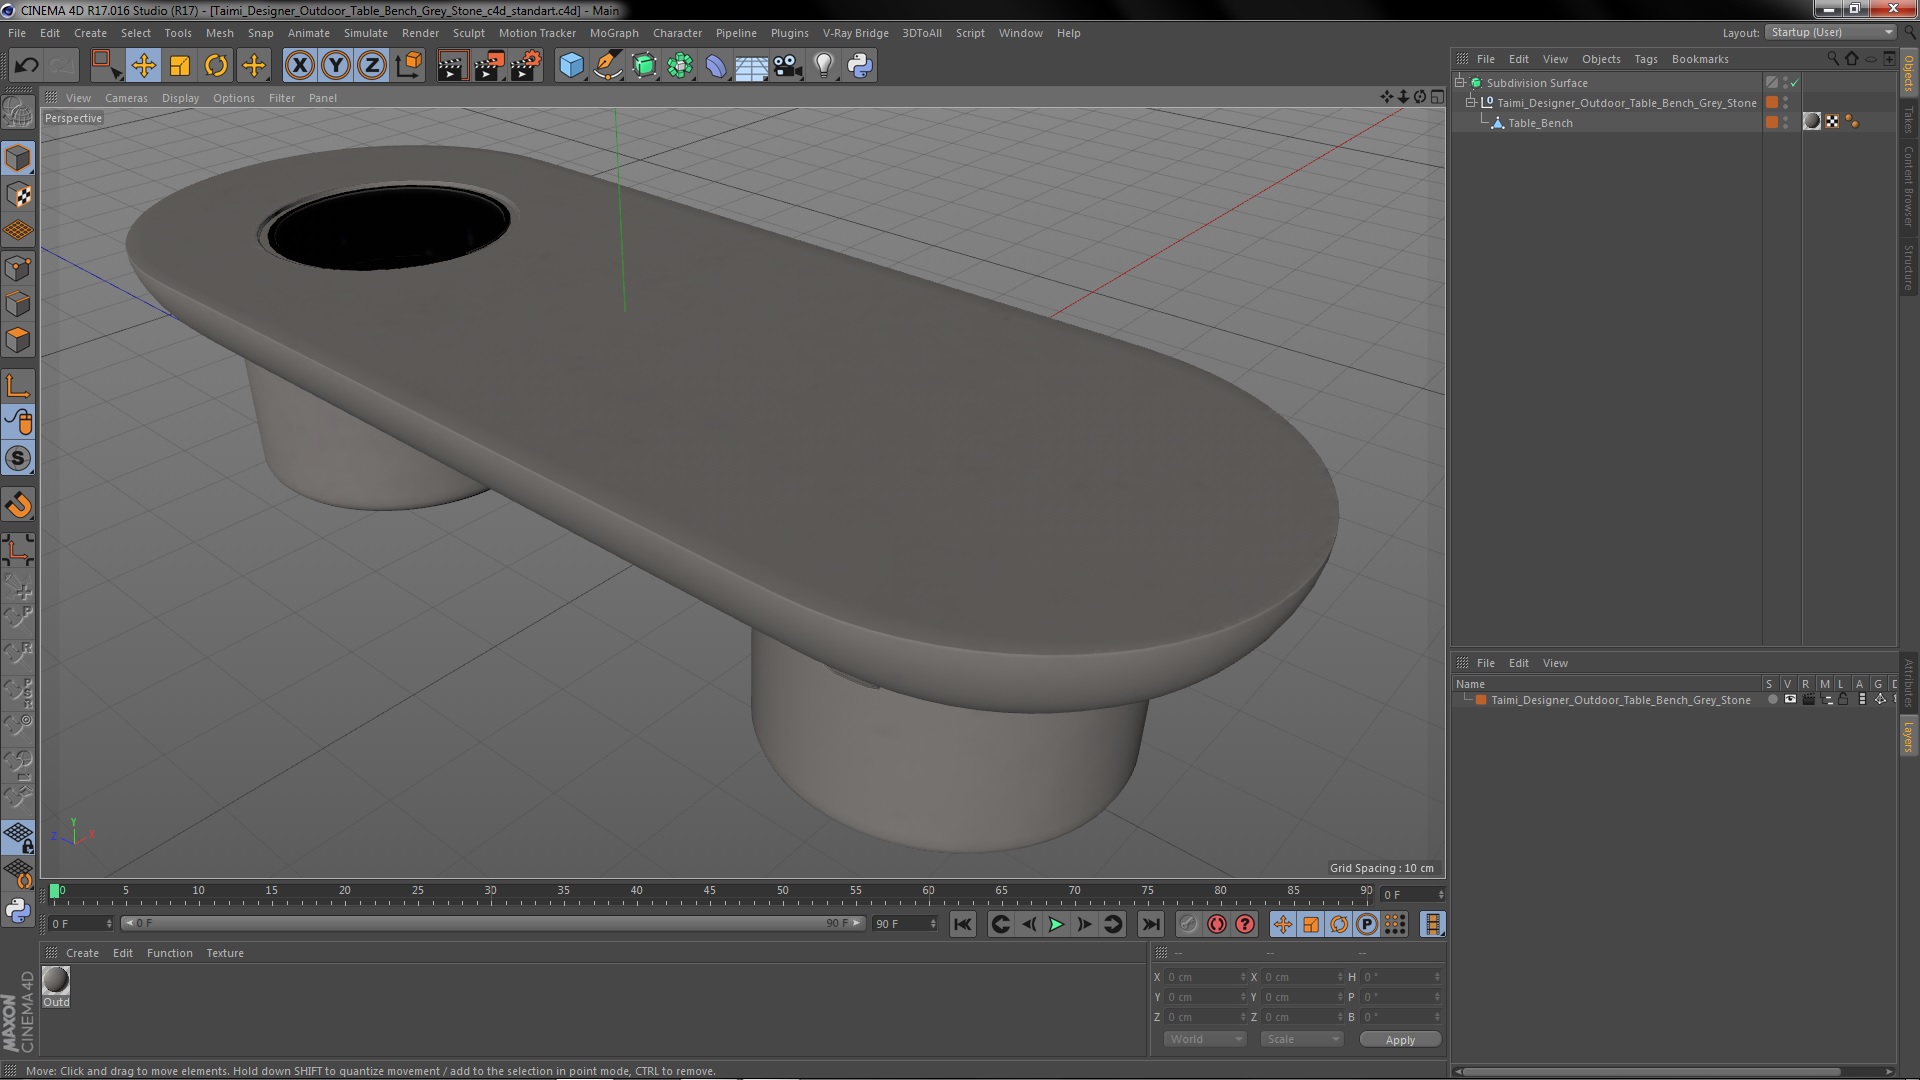Open the Camera objects icon
The height and width of the screenshot is (1080, 1920).
point(788,66)
